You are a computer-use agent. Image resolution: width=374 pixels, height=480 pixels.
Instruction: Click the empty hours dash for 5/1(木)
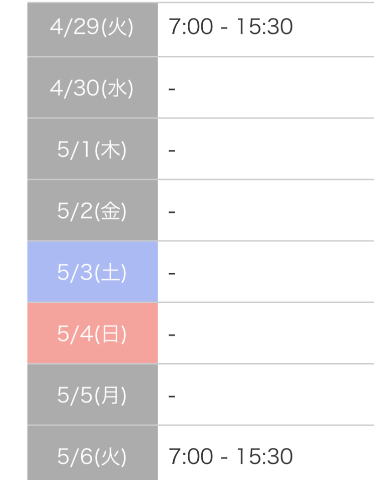coord(172,151)
